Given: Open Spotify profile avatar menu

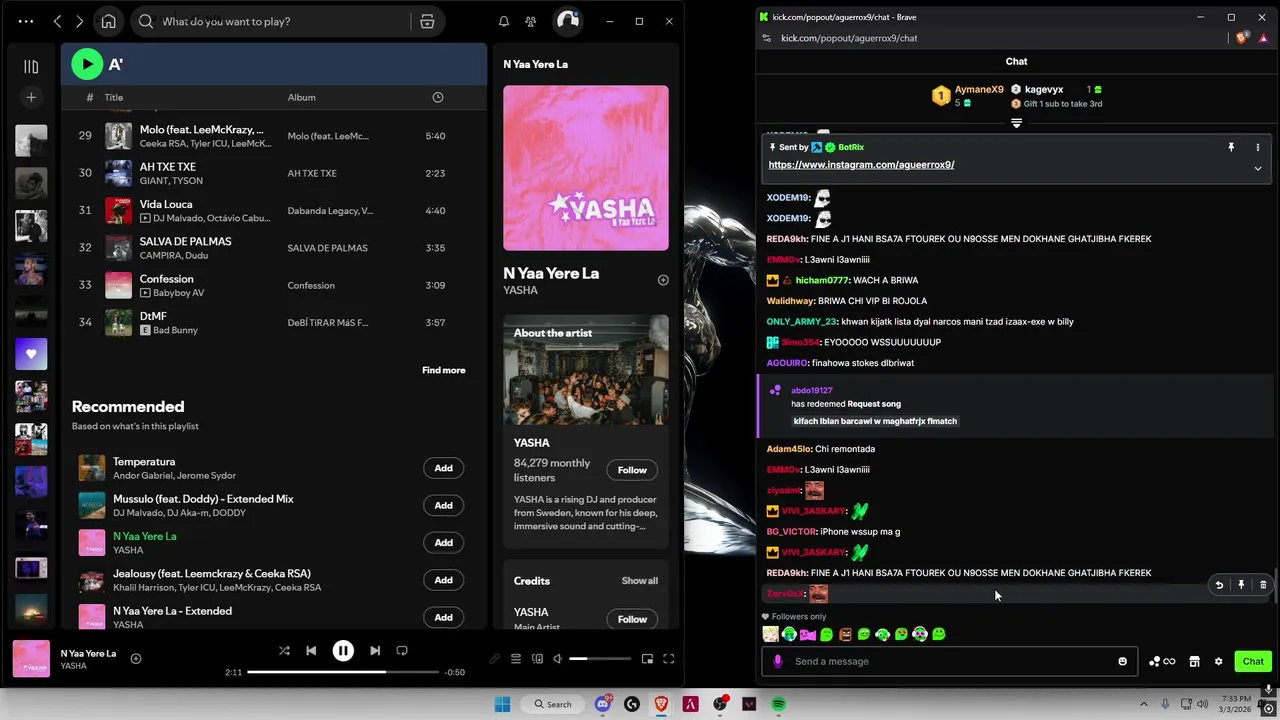Looking at the screenshot, I should 568,21.
